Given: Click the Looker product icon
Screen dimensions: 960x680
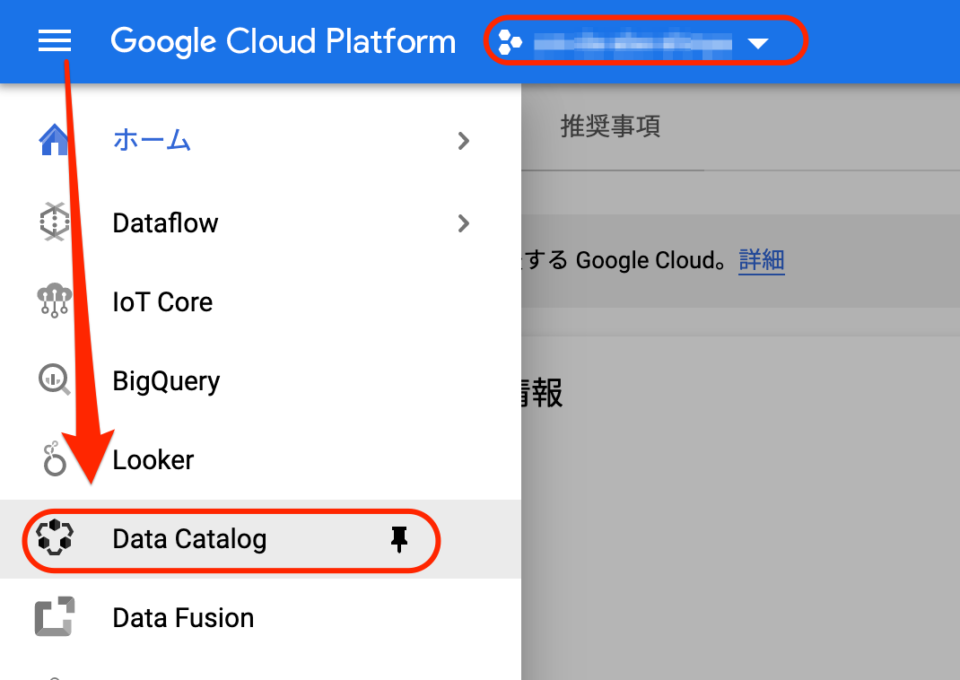Looking at the screenshot, I should (x=54, y=460).
